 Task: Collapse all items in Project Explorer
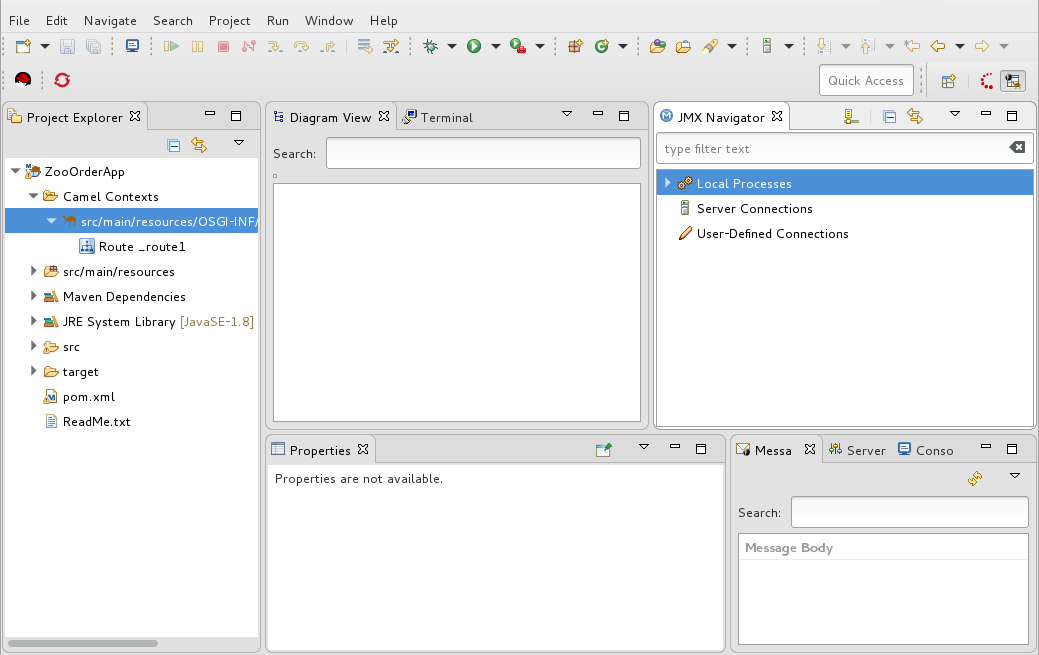tap(173, 145)
